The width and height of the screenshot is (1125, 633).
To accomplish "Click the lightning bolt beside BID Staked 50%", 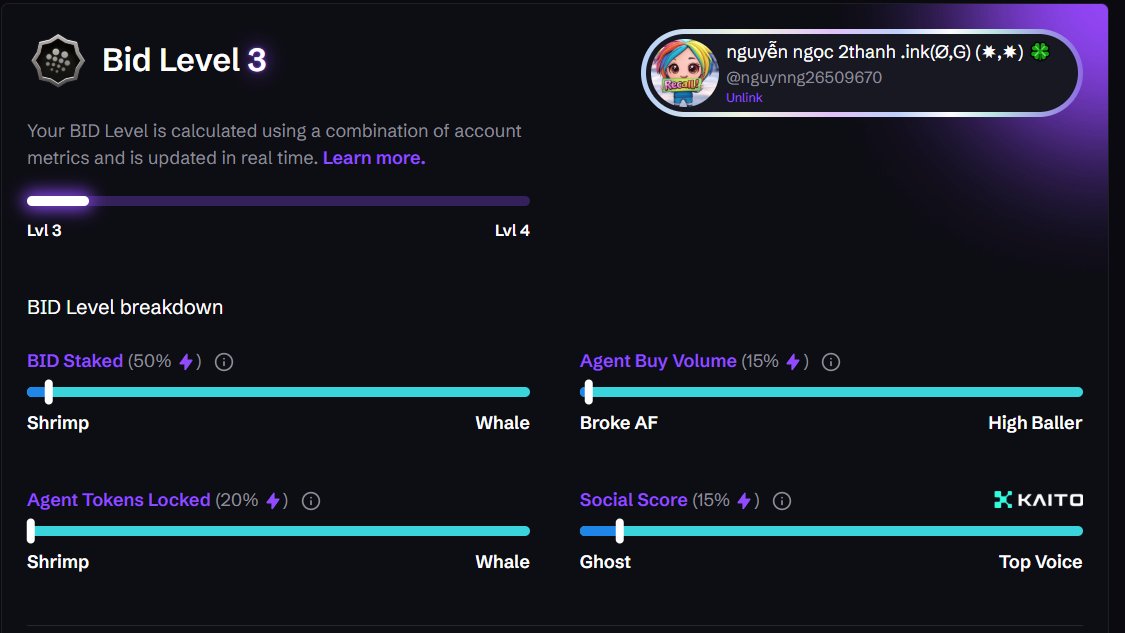I will pos(186,362).
